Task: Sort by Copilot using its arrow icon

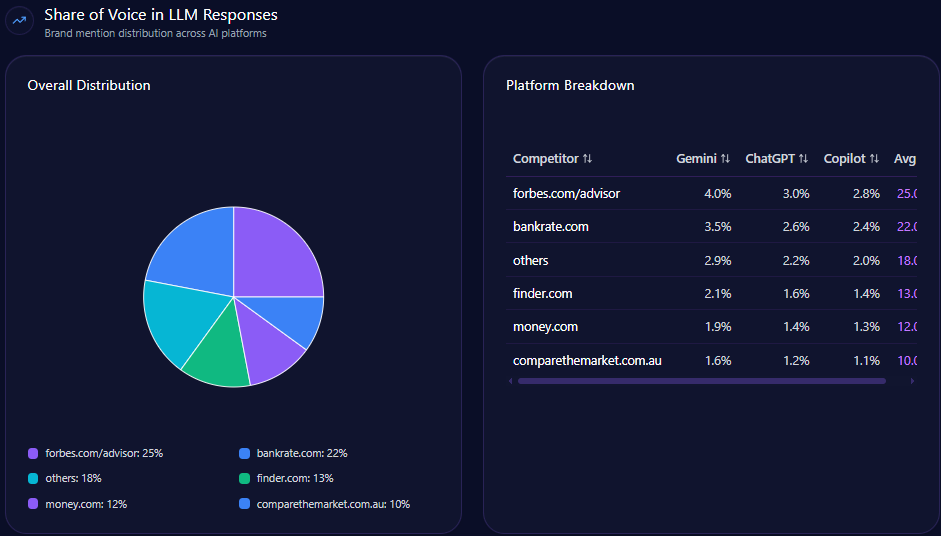Action: pos(874,159)
